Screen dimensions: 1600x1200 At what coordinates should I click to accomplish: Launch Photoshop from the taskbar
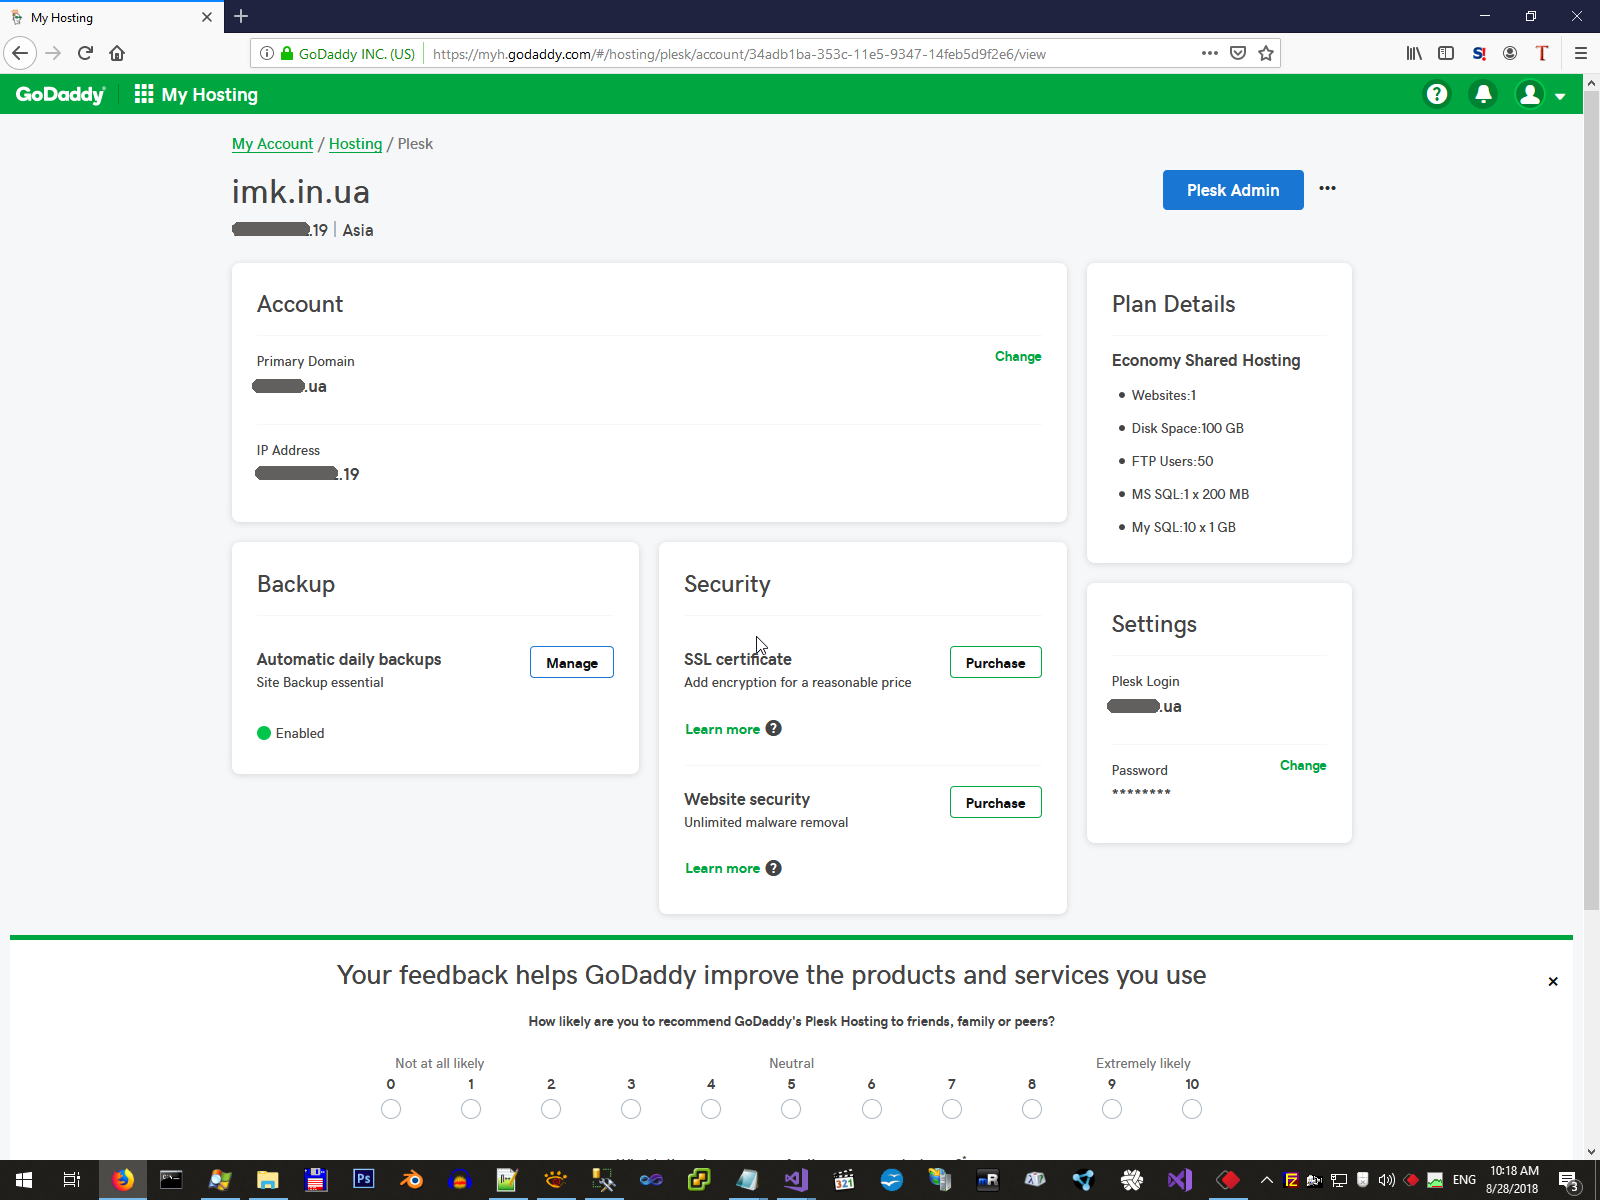click(363, 1180)
